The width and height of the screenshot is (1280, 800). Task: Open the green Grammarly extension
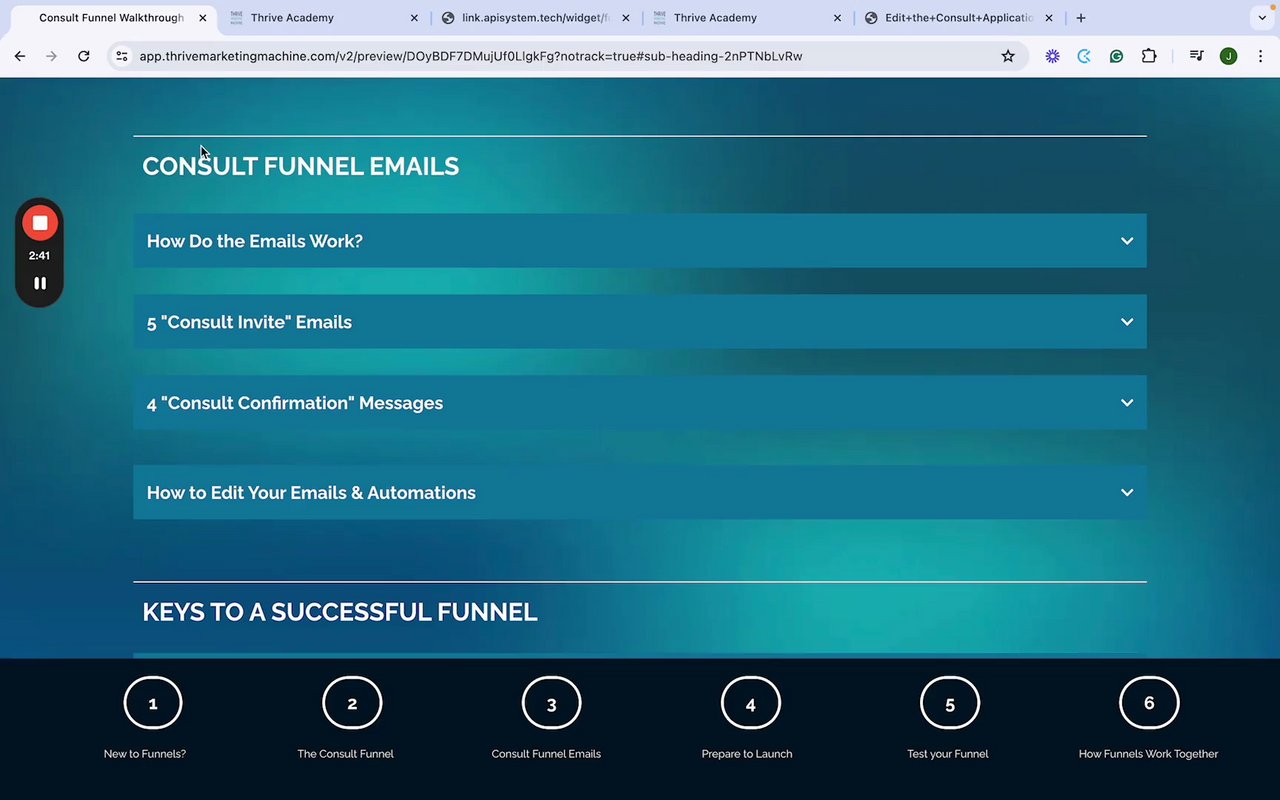[1116, 56]
